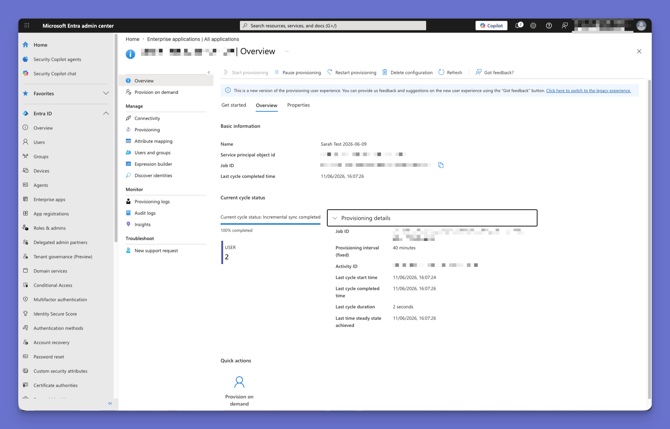670x429 pixels.
Task: Open Devices in the sidebar
Action: pos(41,171)
